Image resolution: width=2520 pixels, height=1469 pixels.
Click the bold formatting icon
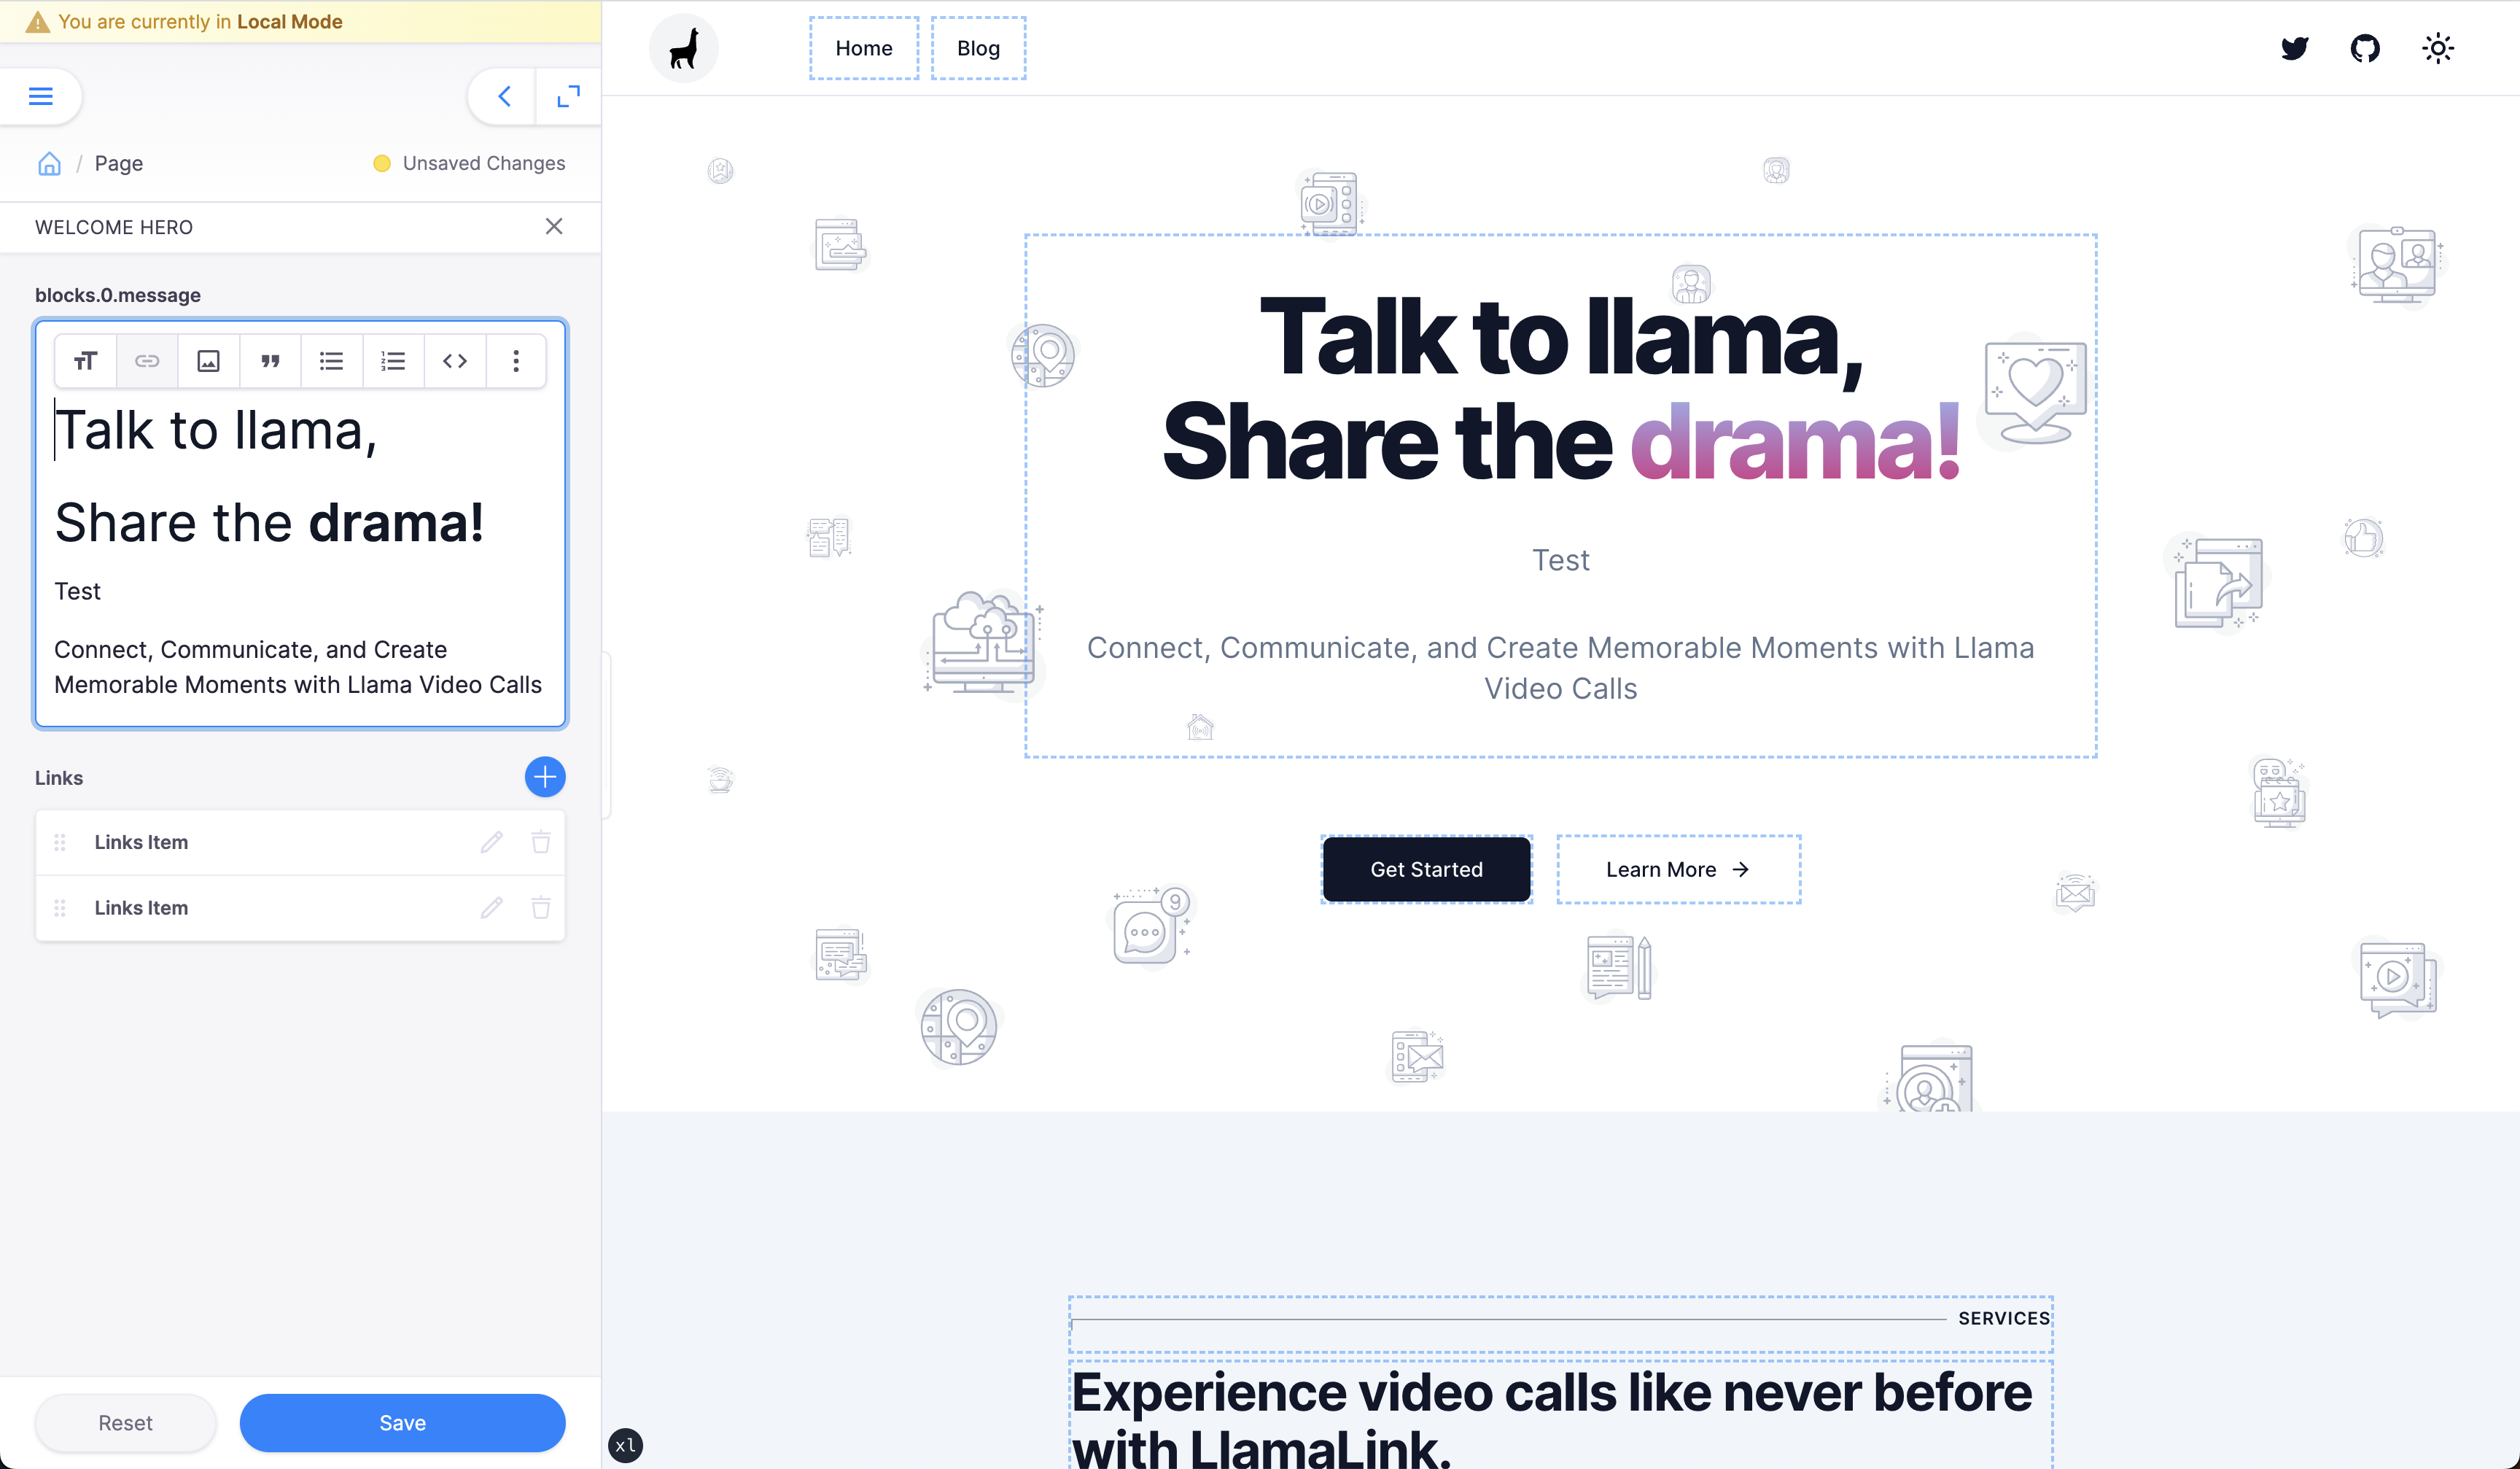click(x=84, y=360)
